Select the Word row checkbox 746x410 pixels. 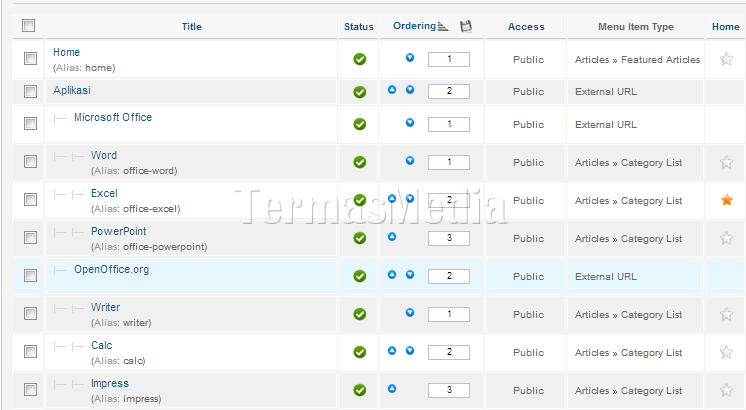click(x=30, y=162)
